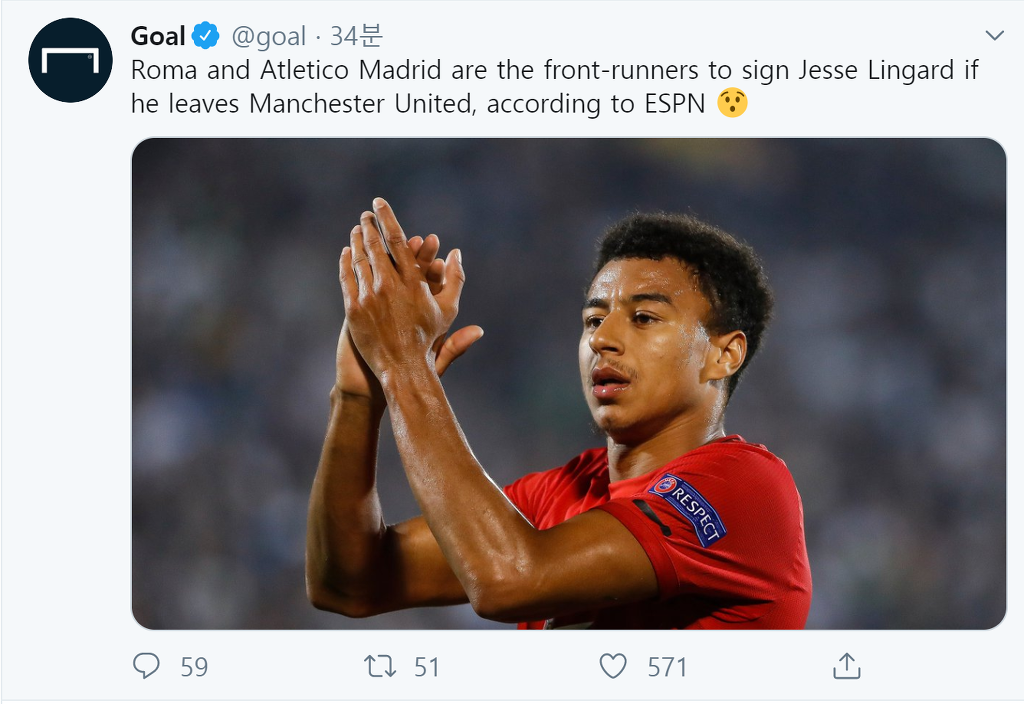This screenshot has height=704, width=1024.
Task: View the 59 replies count
Action: [194, 667]
